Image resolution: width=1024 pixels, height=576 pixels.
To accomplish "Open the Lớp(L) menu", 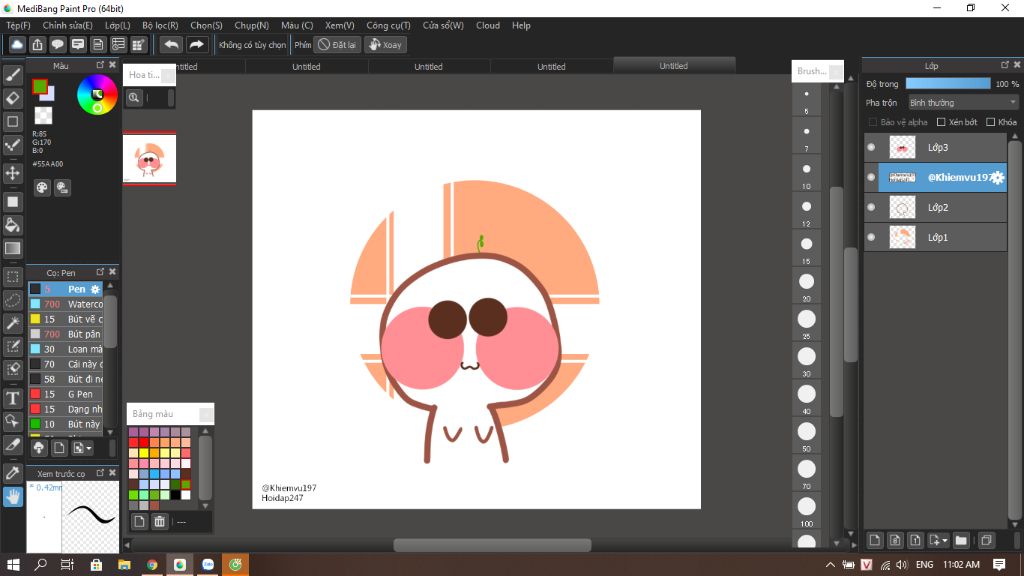I will coord(118,25).
